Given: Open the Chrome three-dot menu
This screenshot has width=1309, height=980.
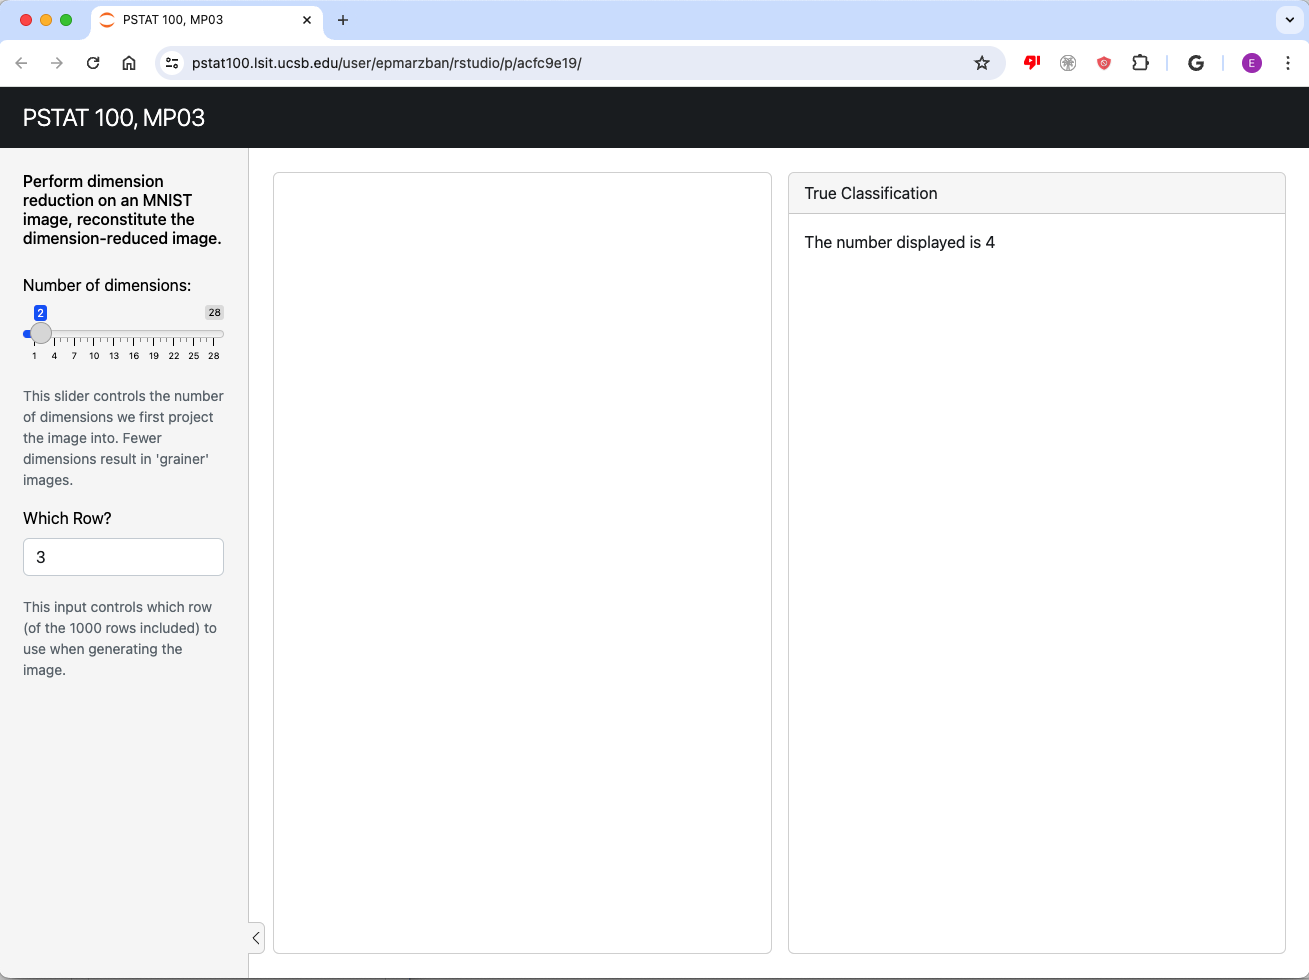Looking at the screenshot, I should click(x=1288, y=63).
